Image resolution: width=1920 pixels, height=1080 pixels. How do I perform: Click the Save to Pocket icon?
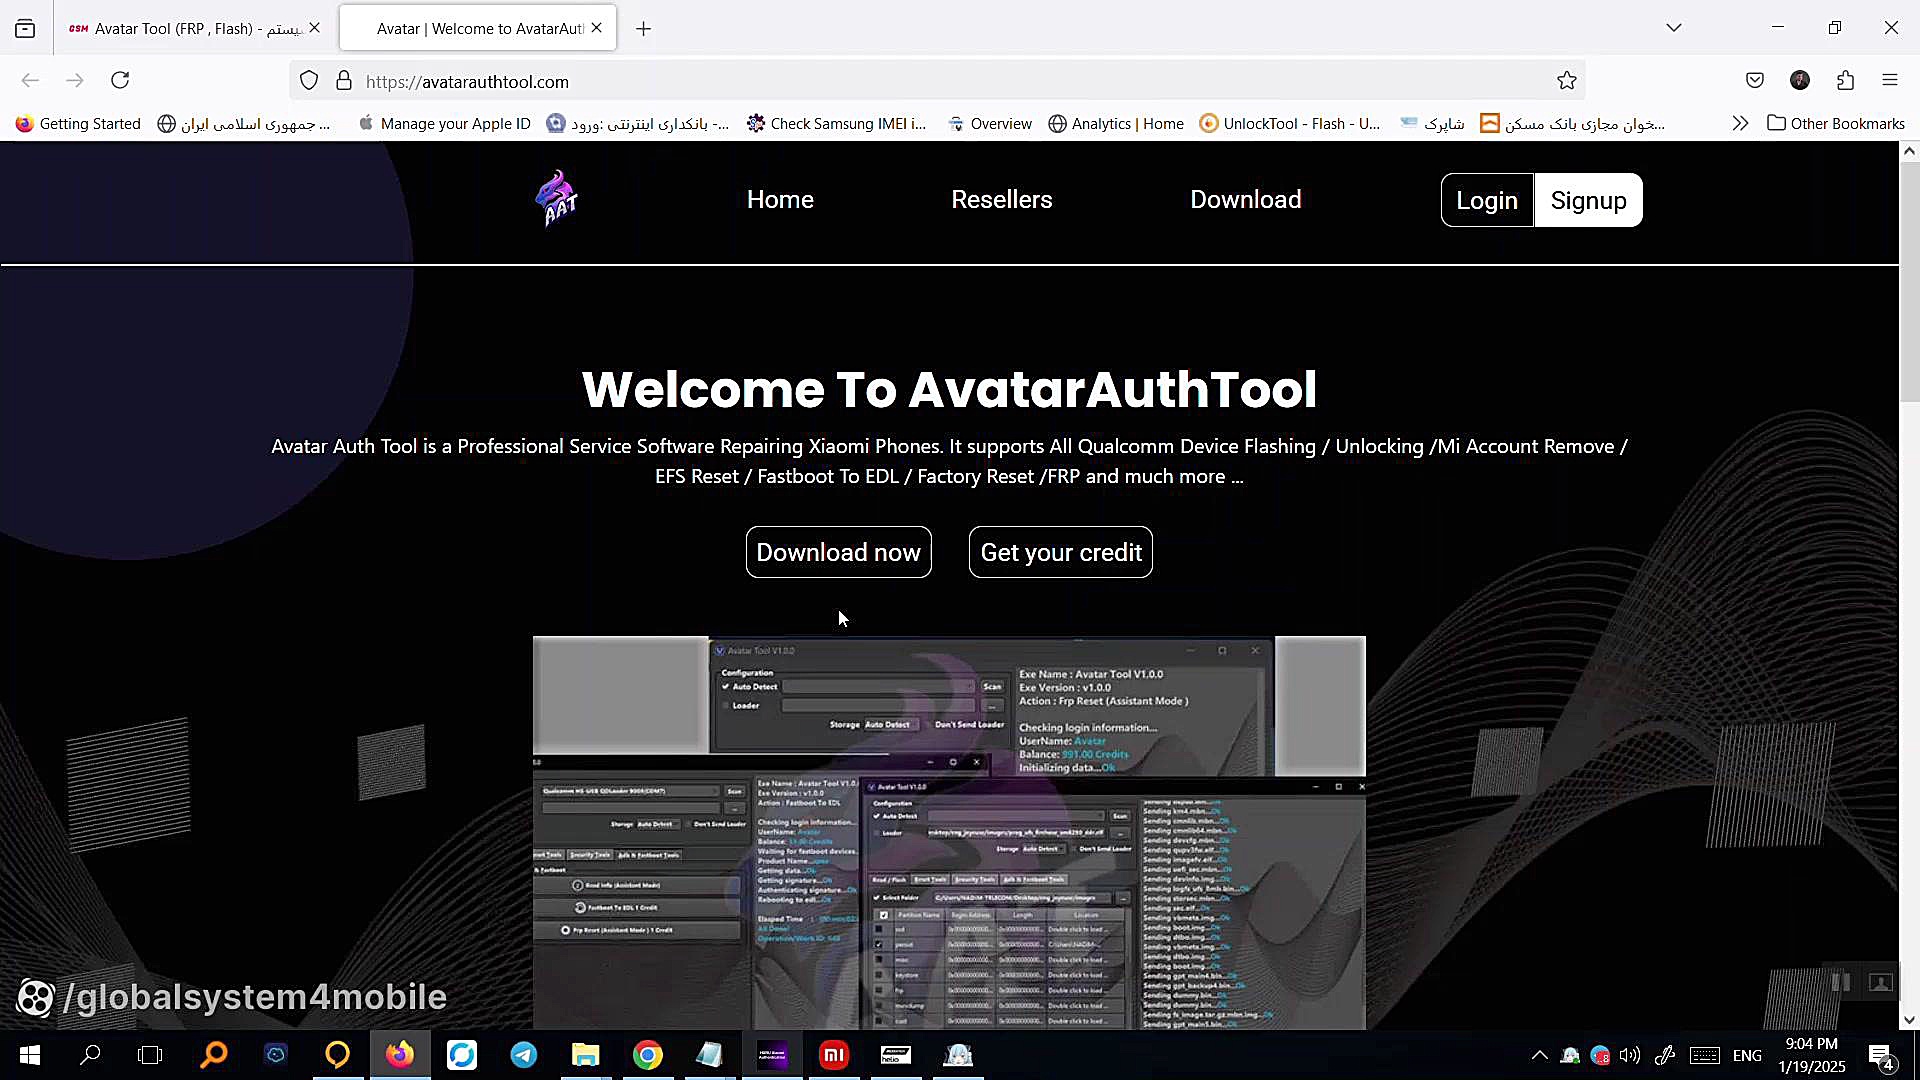[1754, 81]
